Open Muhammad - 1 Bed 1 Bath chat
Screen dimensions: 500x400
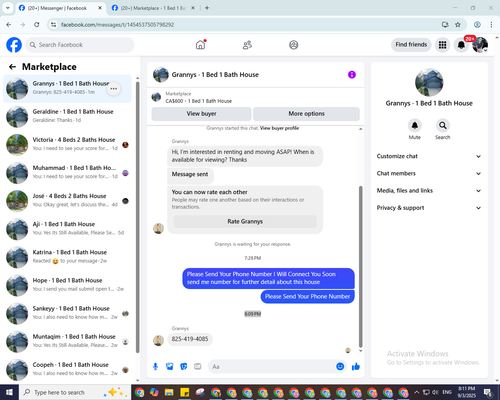(67, 173)
